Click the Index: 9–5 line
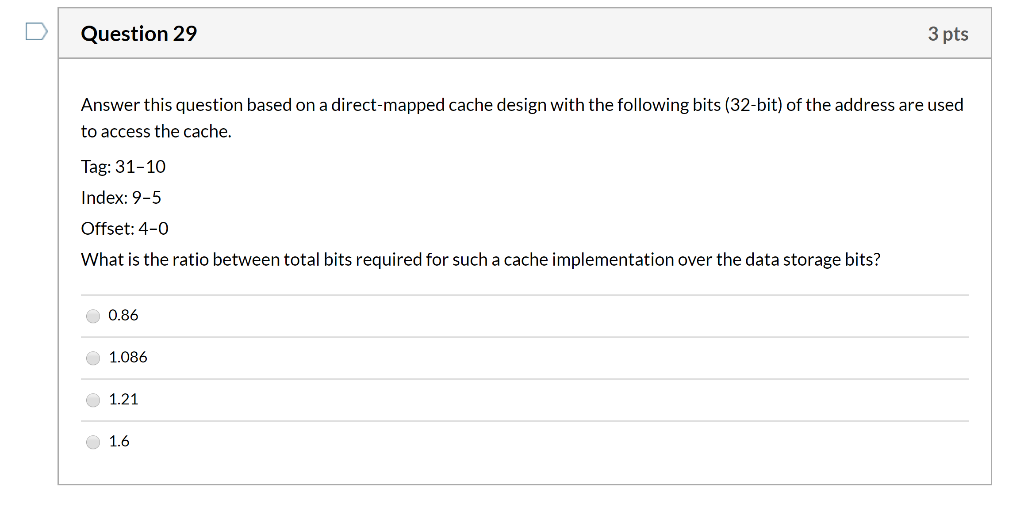 pyautogui.click(x=121, y=198)
